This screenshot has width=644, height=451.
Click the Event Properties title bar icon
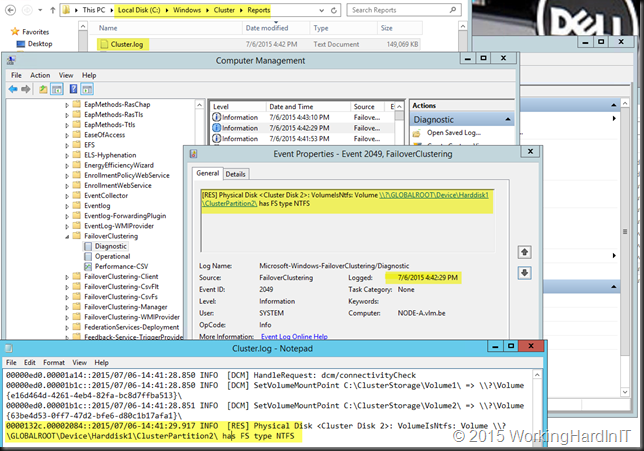coord(193,154)
